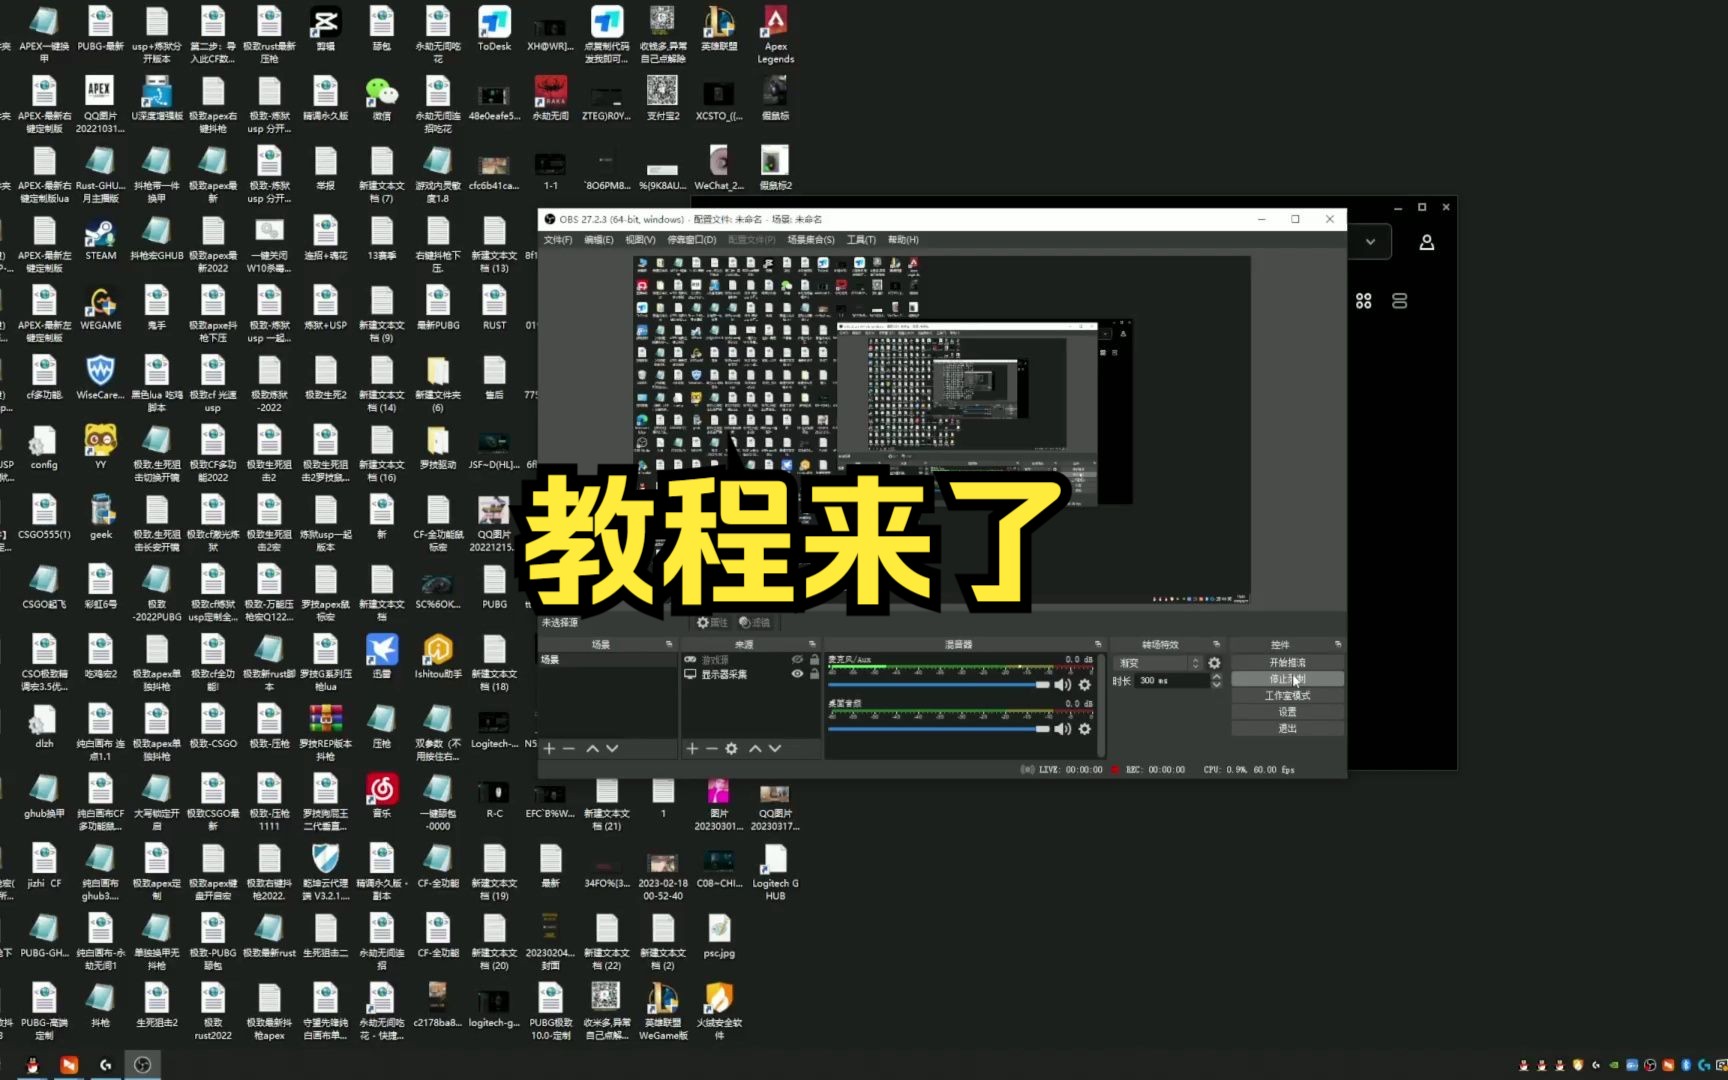1728x1080 pixels.
Task: Click the 属性 (properties) gear icon
Action: click(x=703, y=623)
